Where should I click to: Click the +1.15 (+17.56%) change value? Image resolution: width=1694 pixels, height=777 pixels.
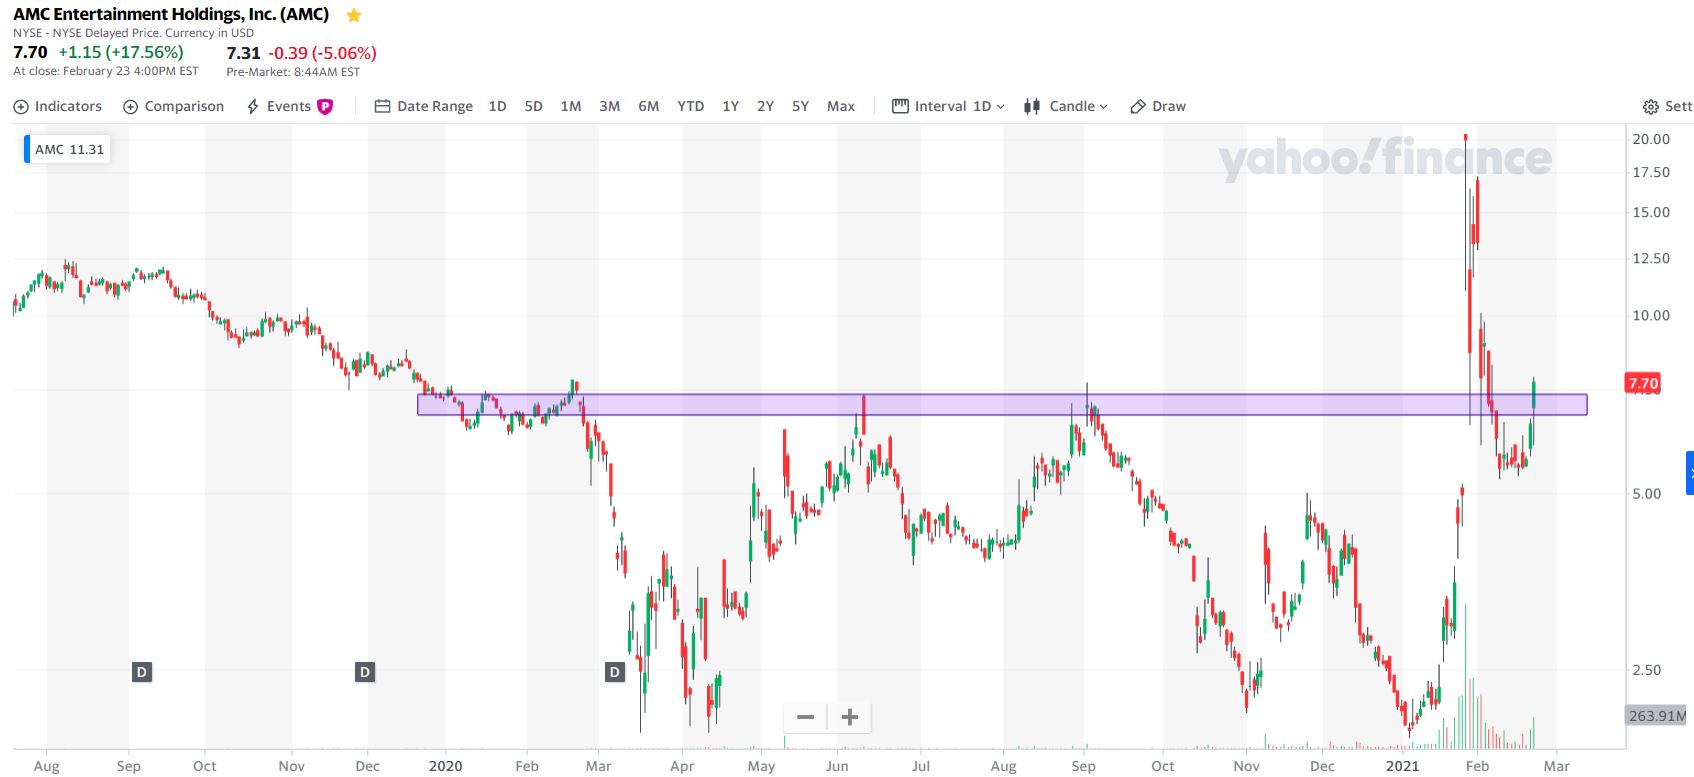tap(121, 52)
